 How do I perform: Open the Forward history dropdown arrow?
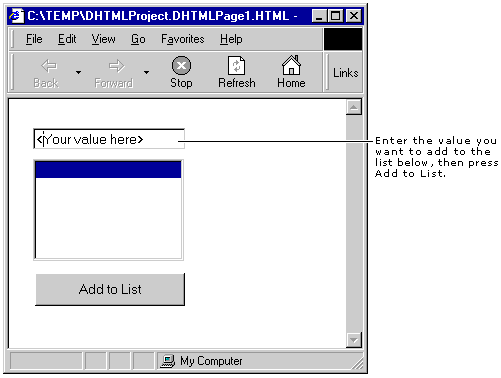coord(146,72)
